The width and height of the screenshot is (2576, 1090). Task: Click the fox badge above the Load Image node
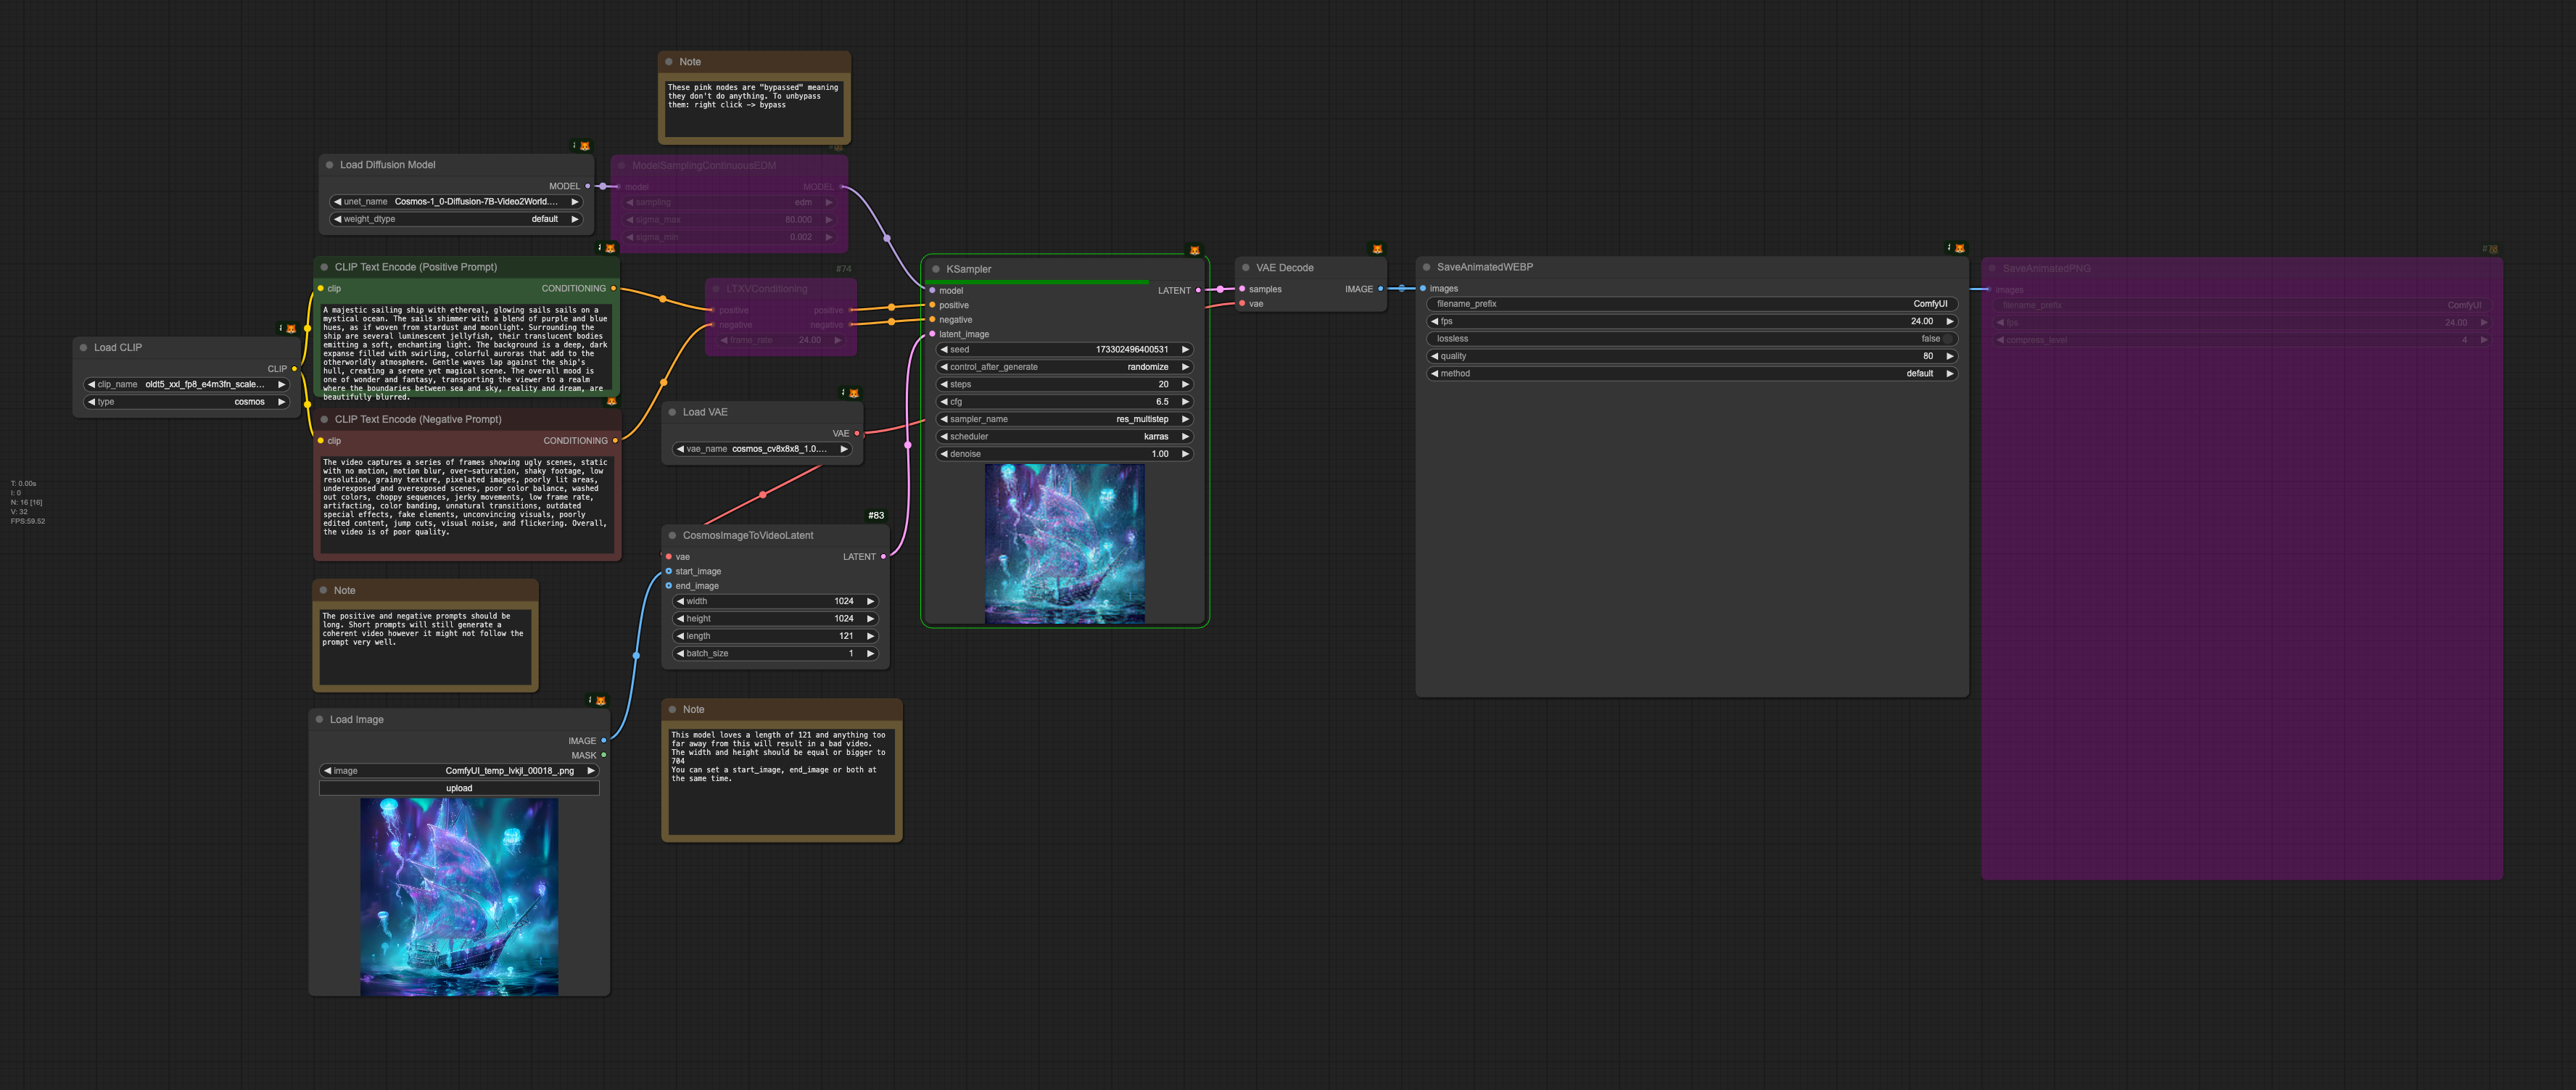pyautogui.click(x=600, y=700)
